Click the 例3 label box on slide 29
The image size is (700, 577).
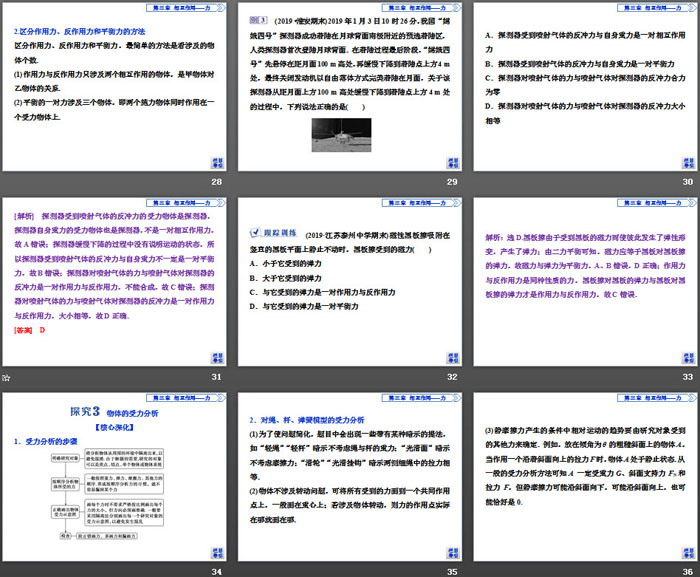[x=259, y=19]
